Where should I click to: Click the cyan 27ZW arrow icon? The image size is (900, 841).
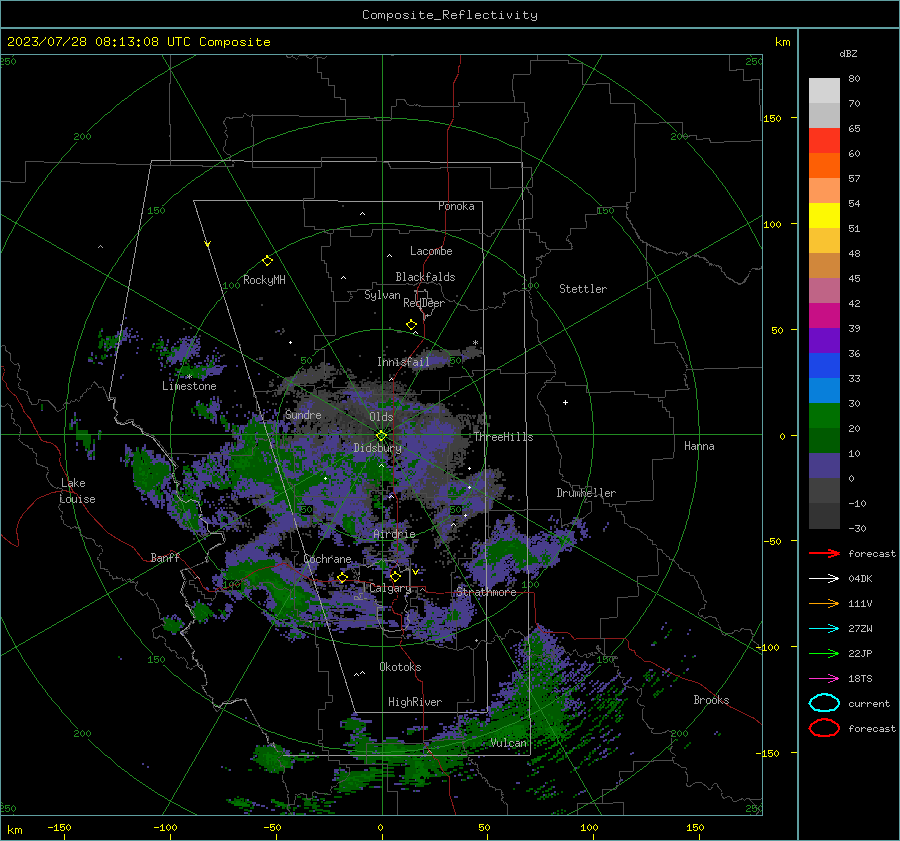pos(824,629)
